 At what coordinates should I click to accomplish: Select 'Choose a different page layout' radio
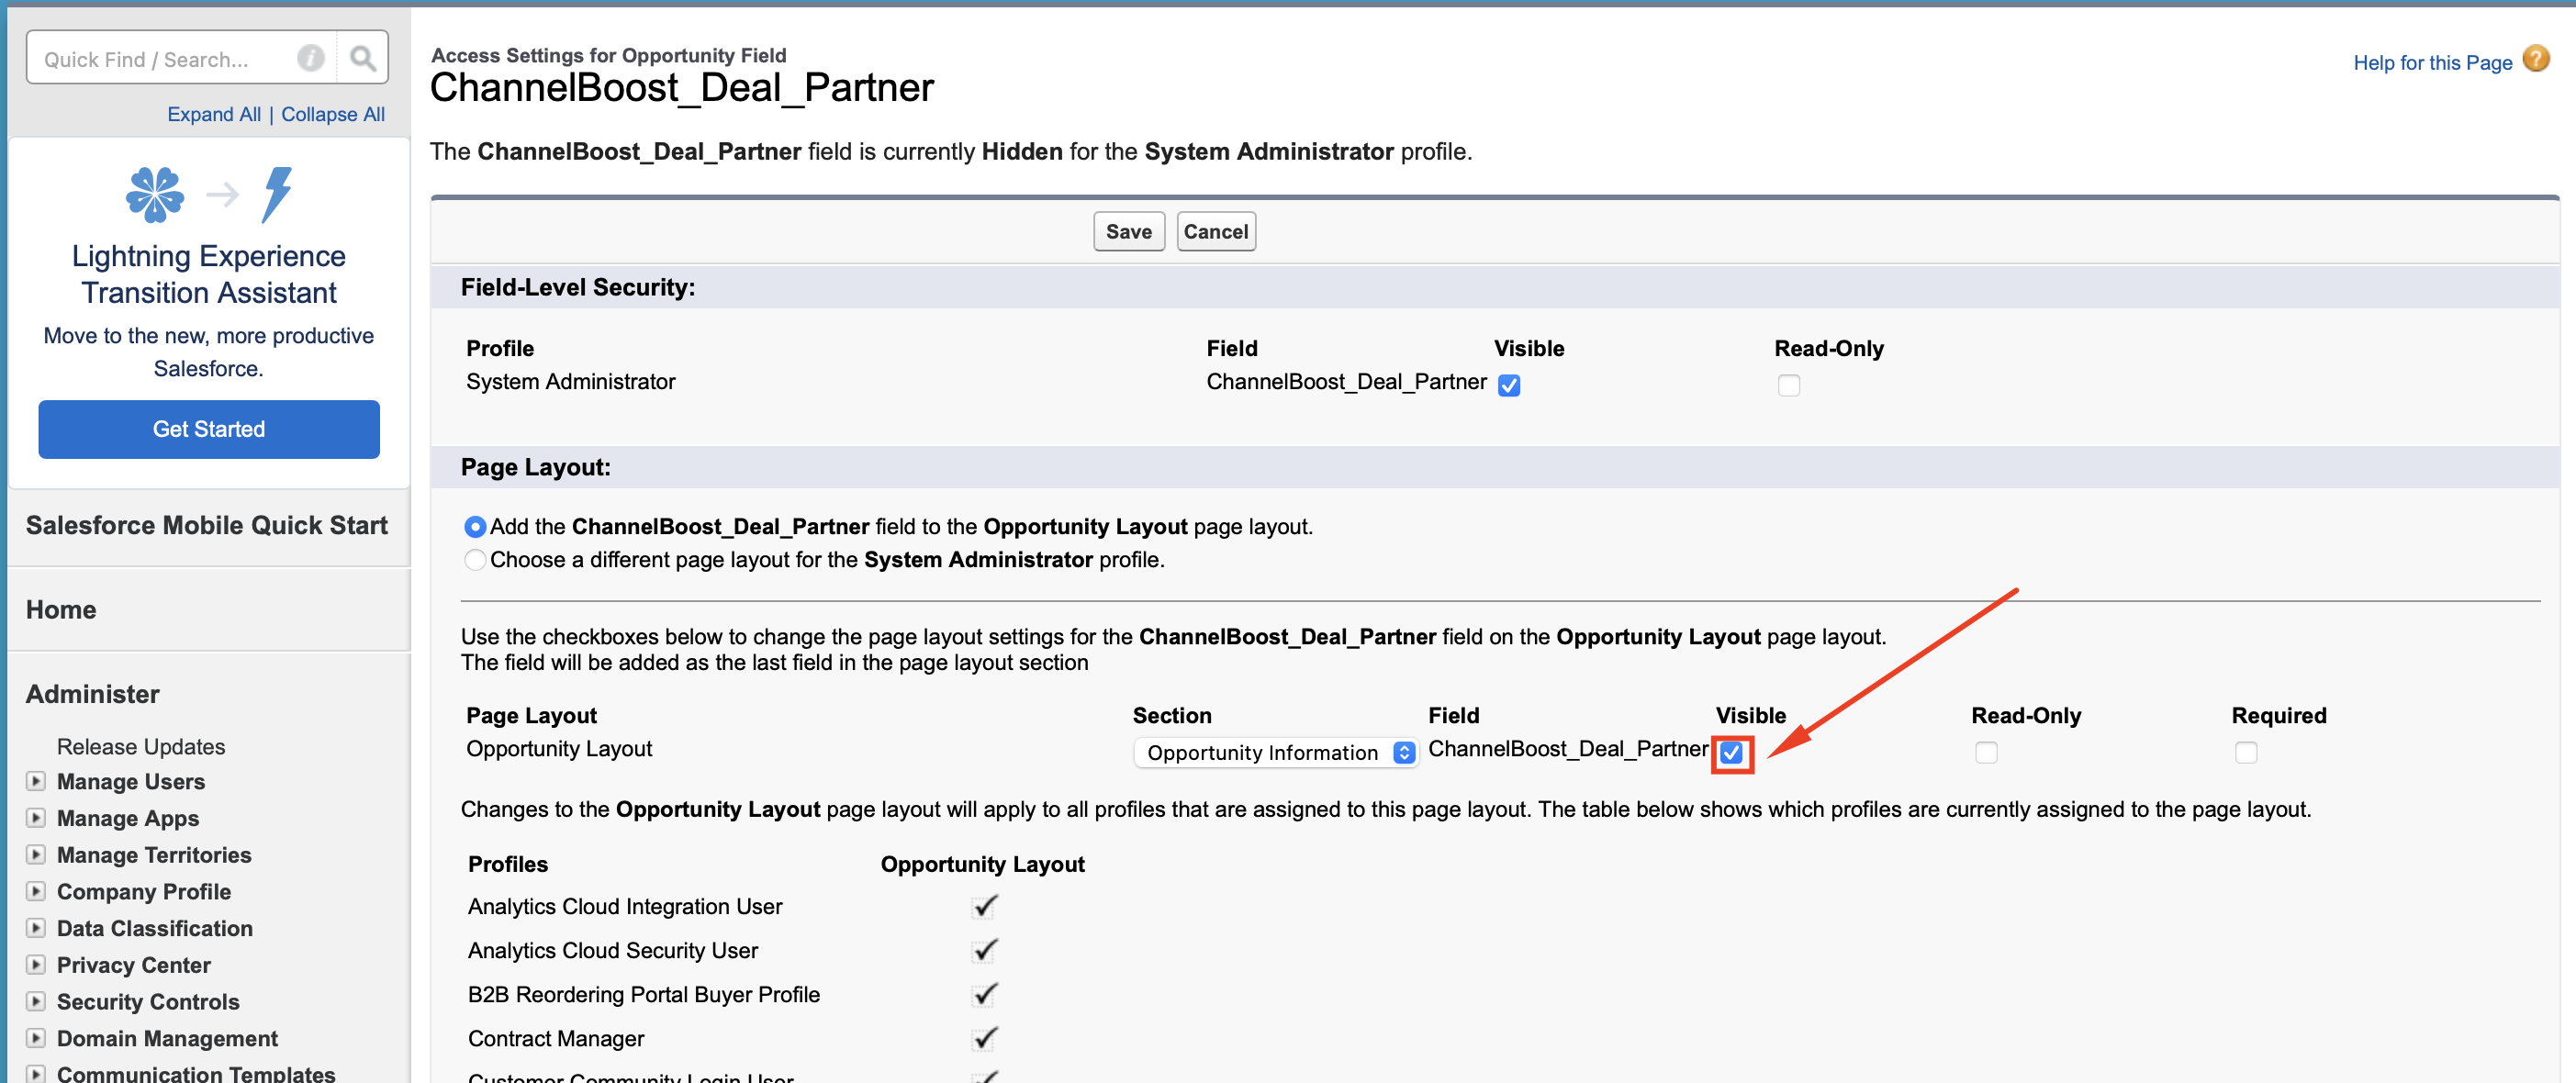pos(475,560)
